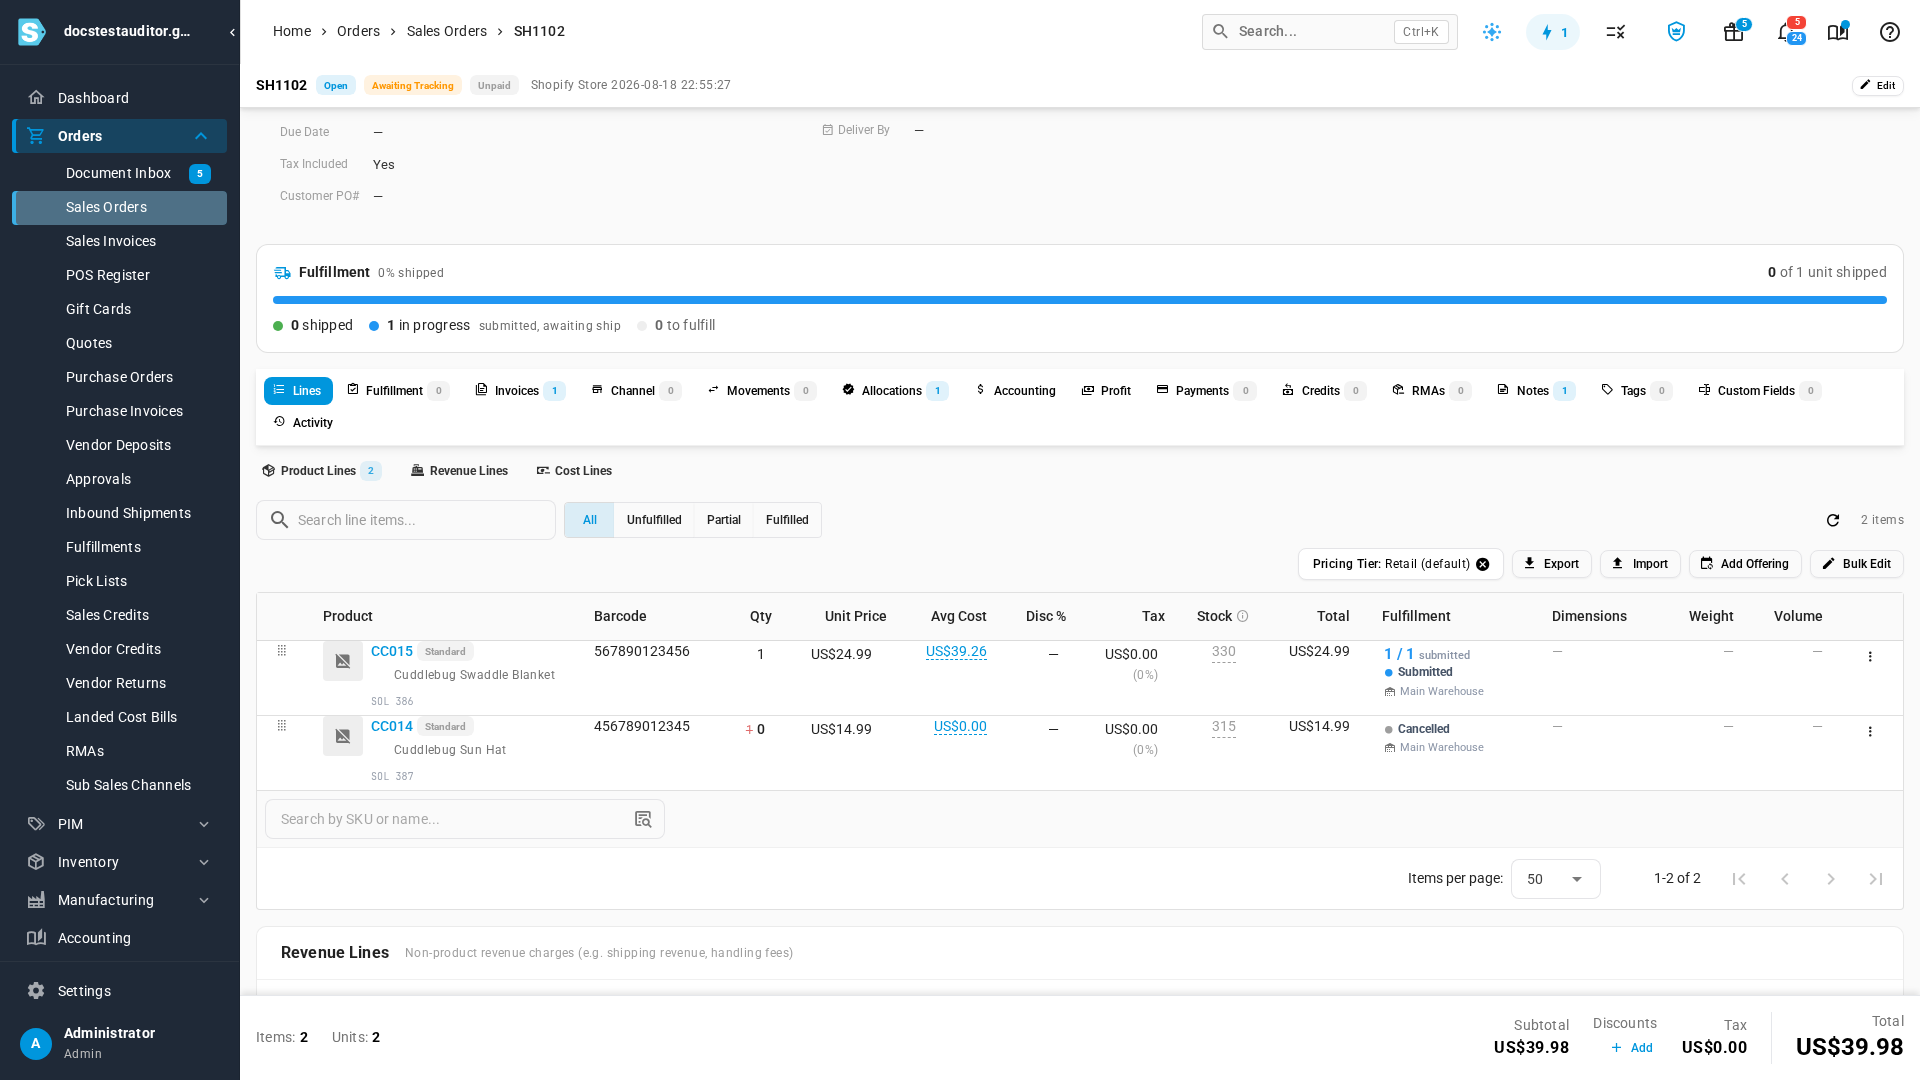Open the Payments tab
1920x1080 pixels.
tap(1205, 391)
